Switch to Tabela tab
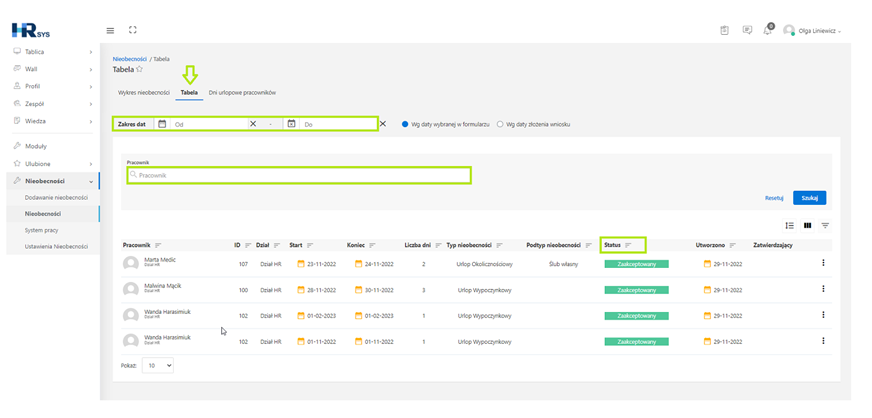This screenshot has height=418, width=872. point(189,93)
